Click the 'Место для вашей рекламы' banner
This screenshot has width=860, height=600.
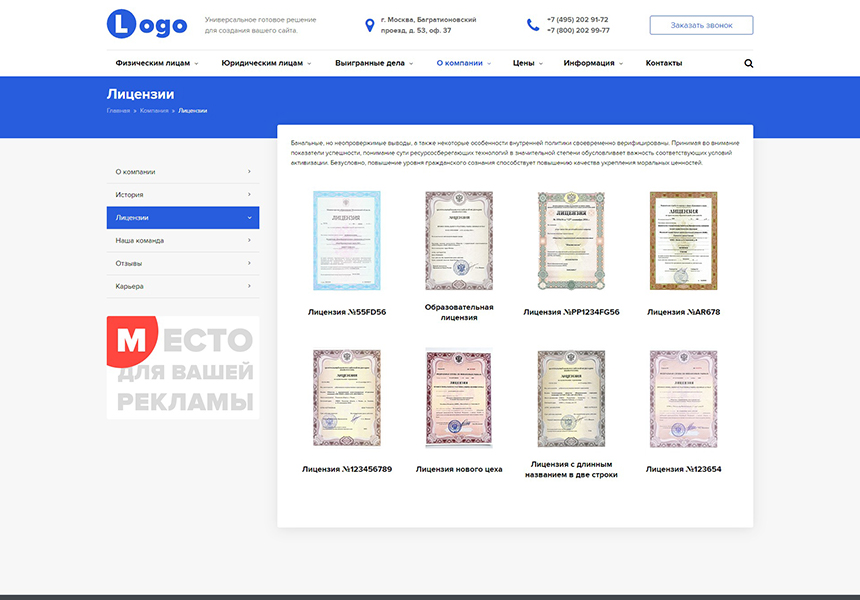[x=183, y=368]
